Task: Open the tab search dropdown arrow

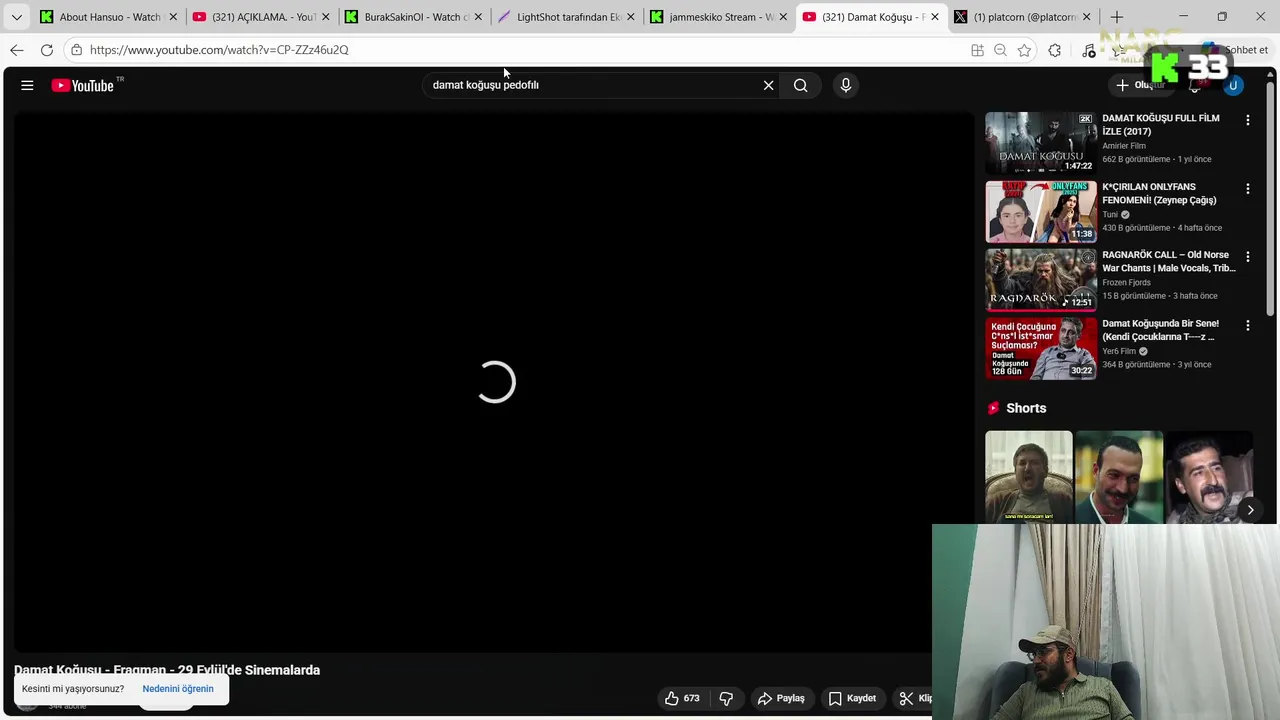Action: click(16, 17)
